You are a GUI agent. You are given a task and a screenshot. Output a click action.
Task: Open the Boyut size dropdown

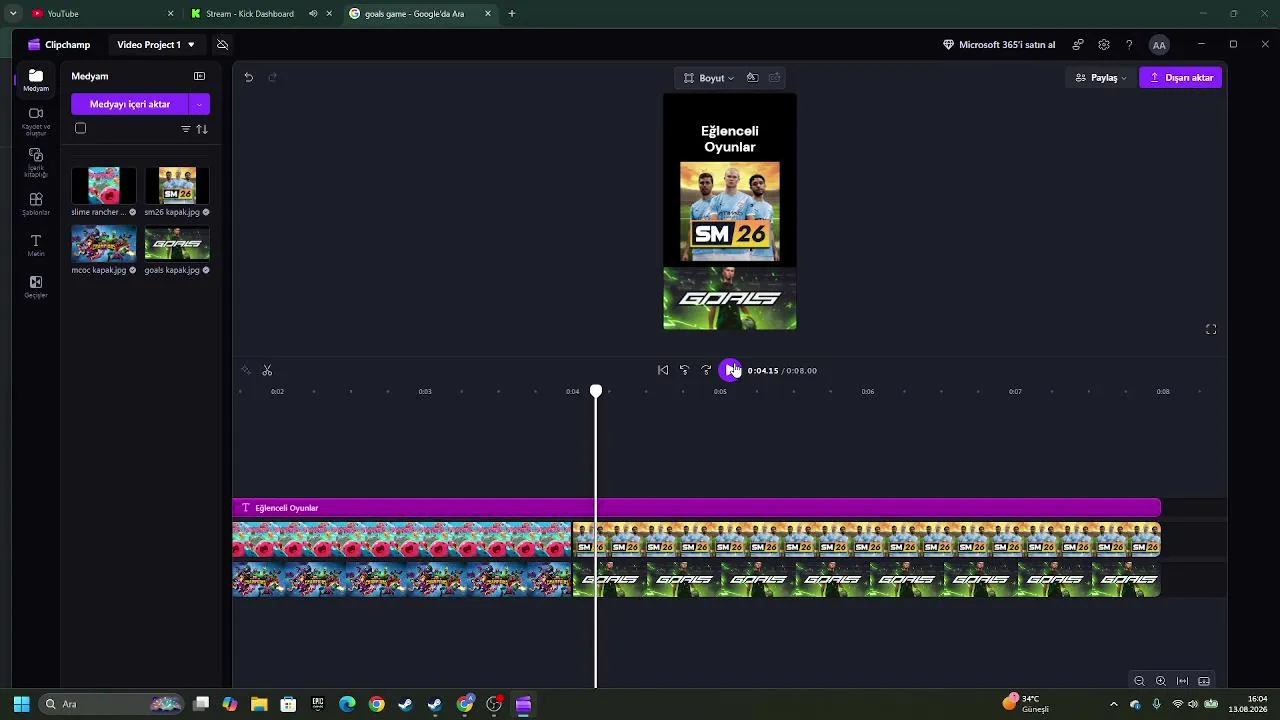[x=709, y=78]
